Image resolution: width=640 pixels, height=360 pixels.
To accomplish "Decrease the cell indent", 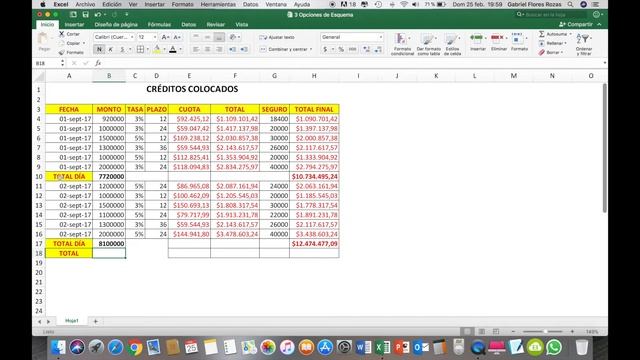I will [x=232, y=49].
